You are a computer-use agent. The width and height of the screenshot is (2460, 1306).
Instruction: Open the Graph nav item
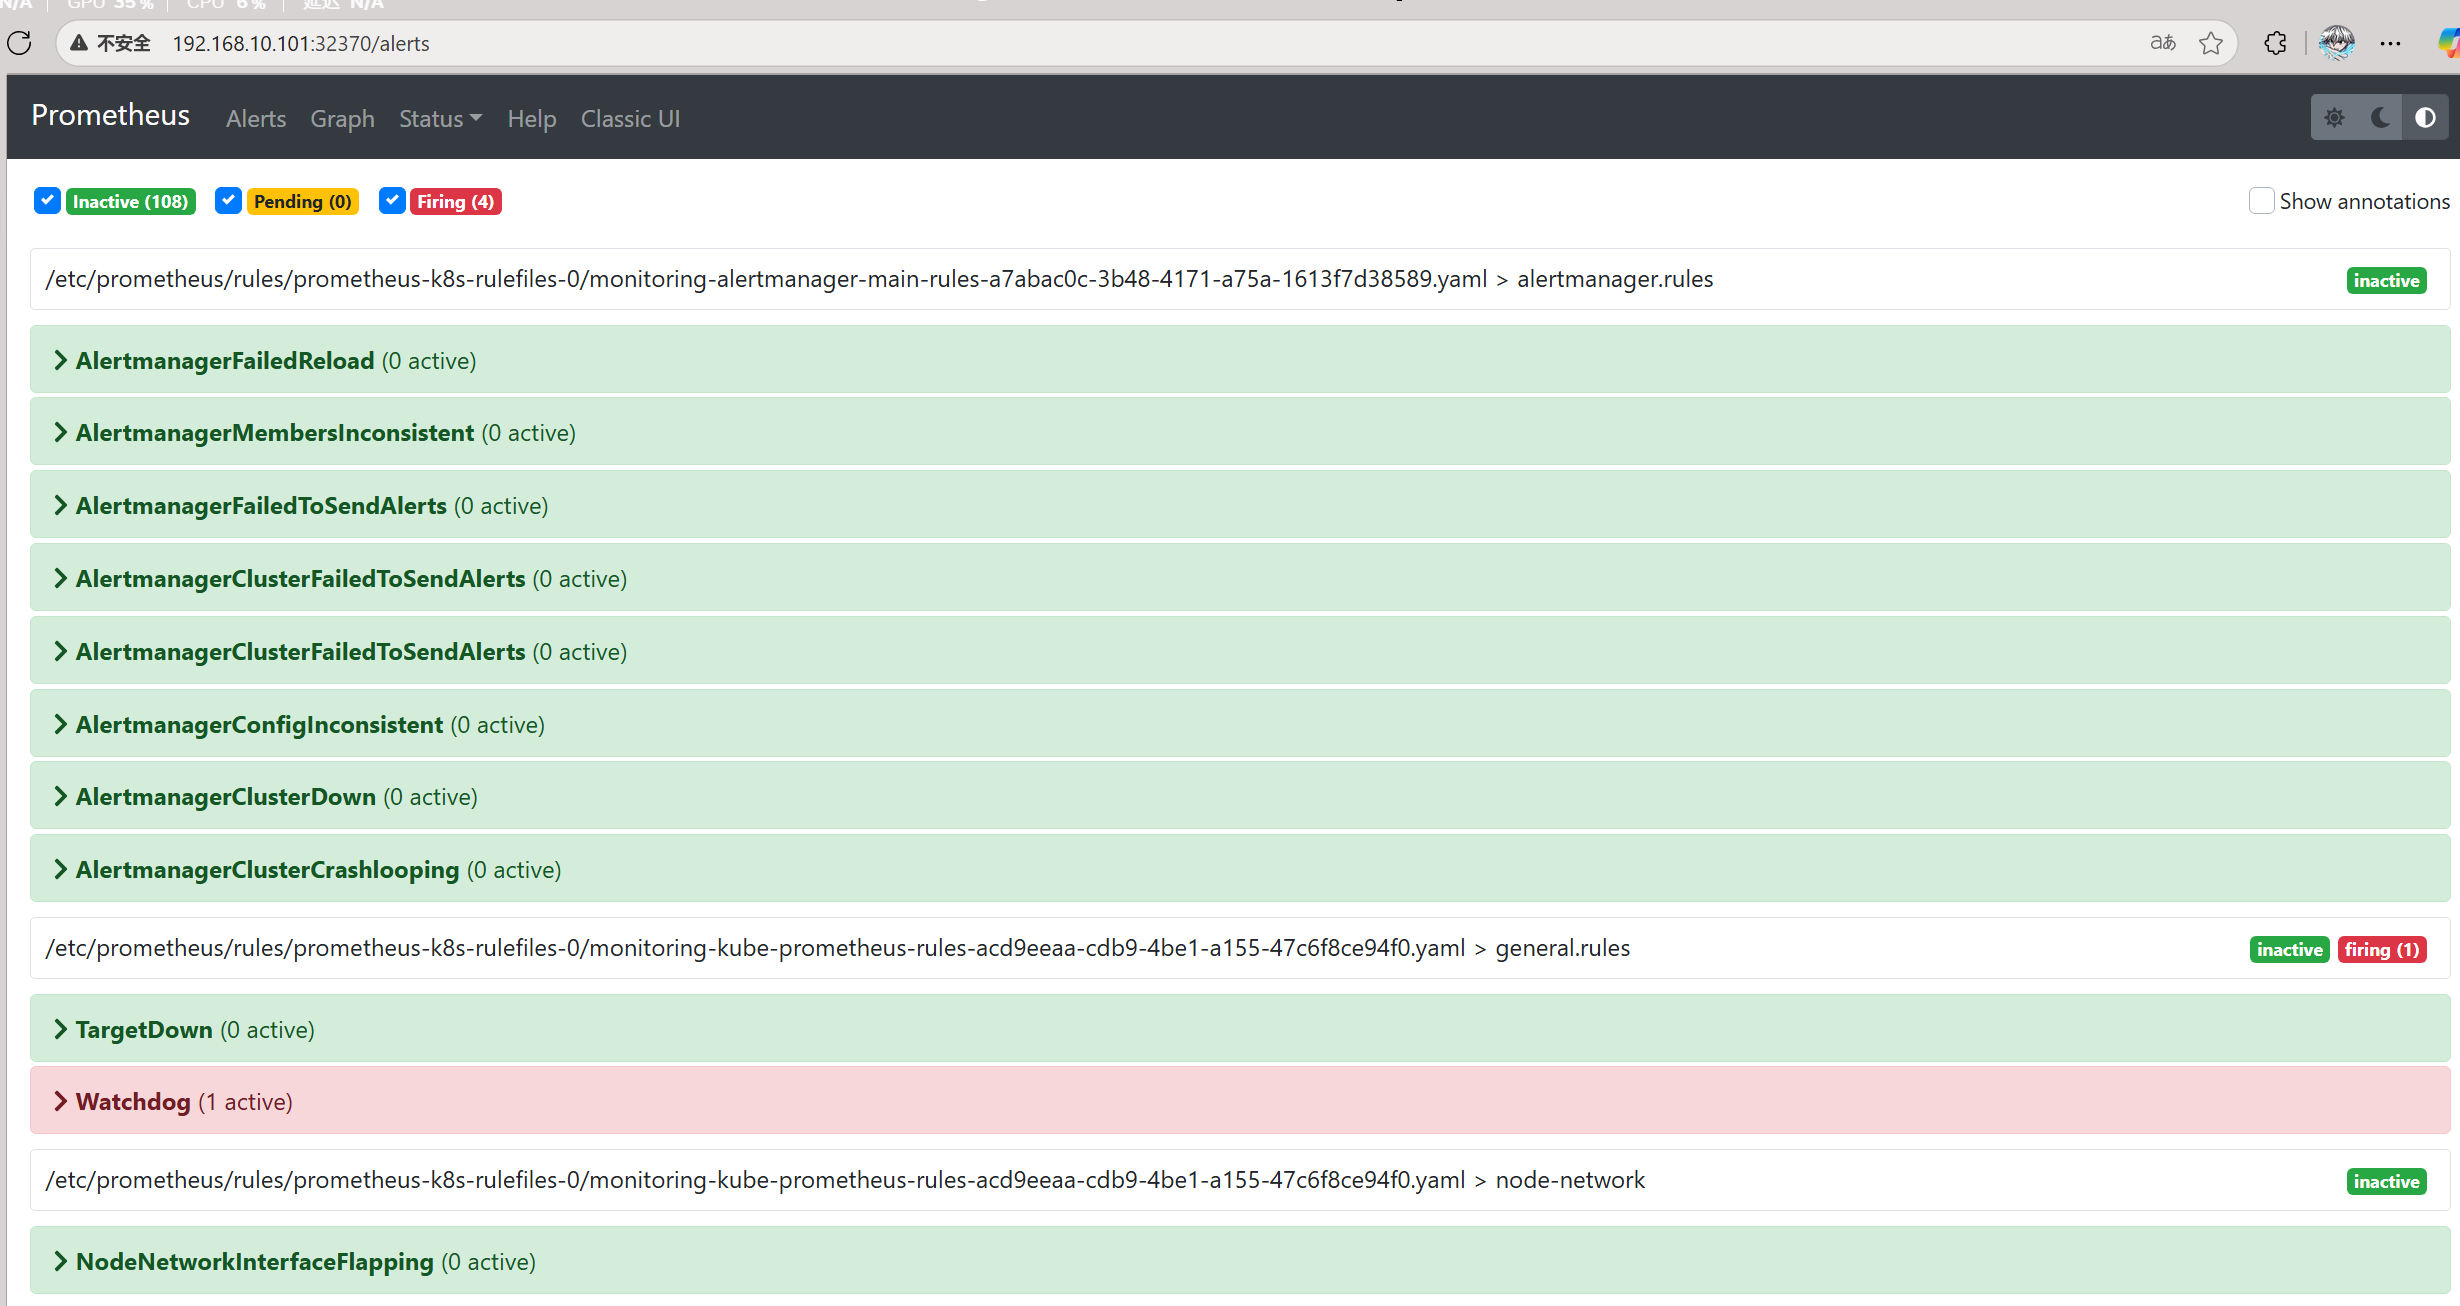click(x=342, y=118)
